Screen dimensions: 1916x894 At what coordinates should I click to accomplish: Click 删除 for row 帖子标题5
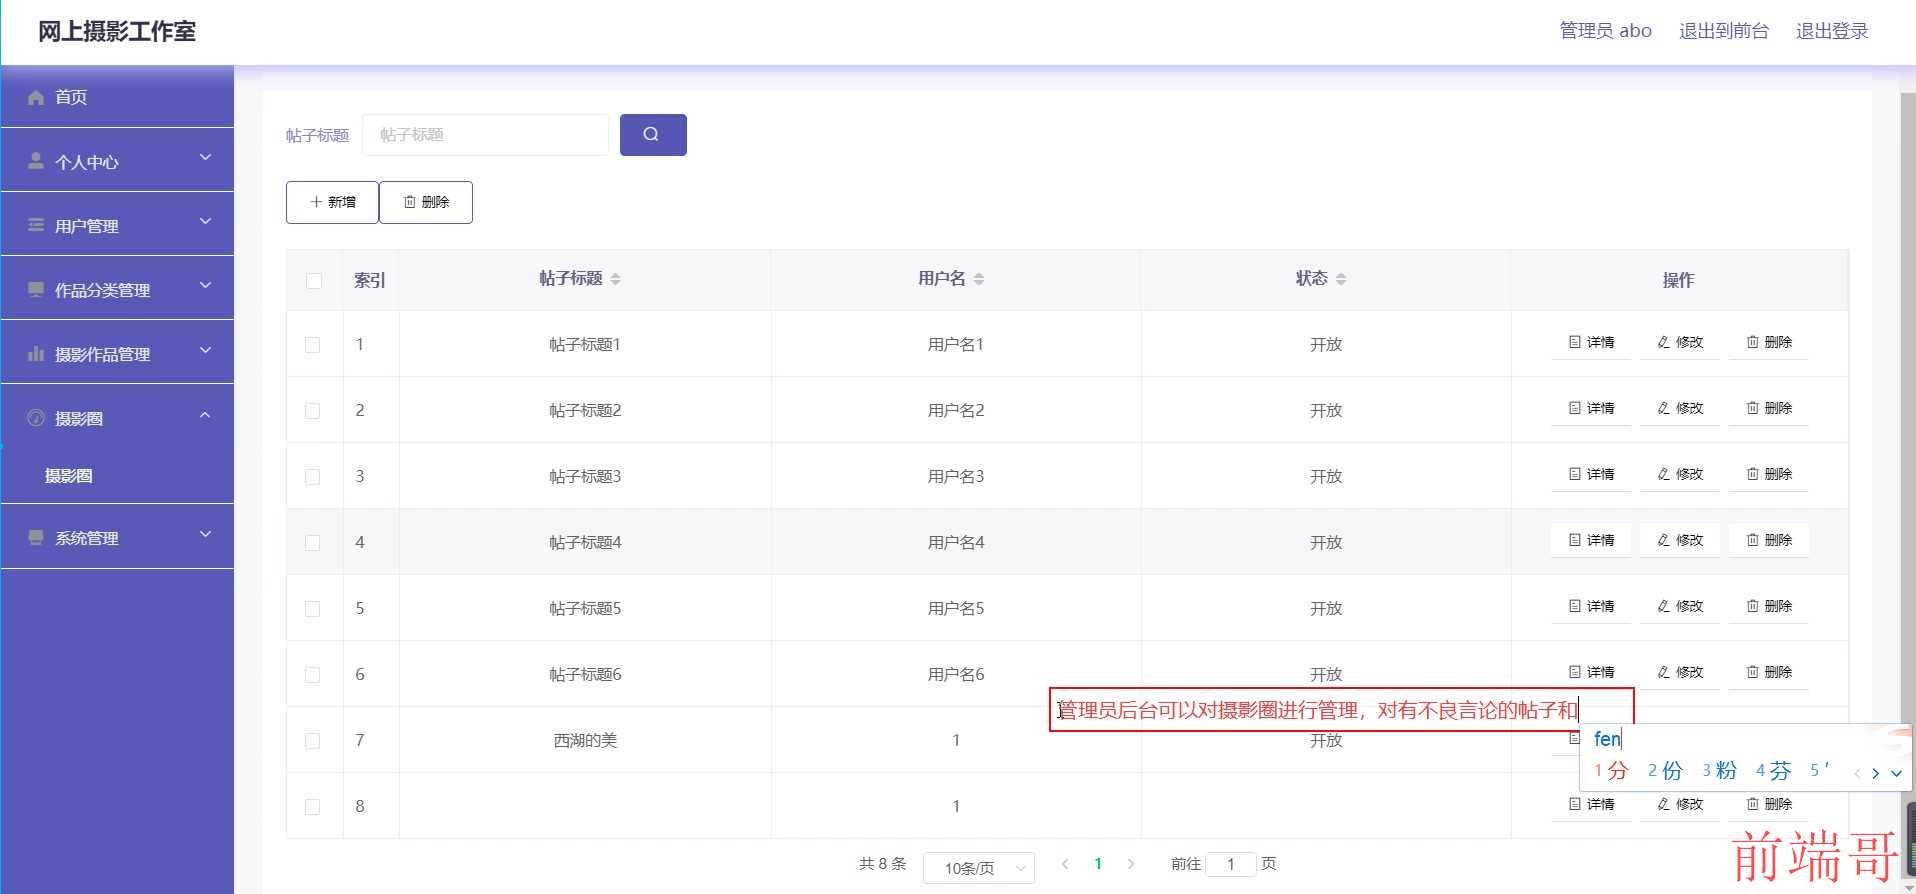pos(1769,606)
